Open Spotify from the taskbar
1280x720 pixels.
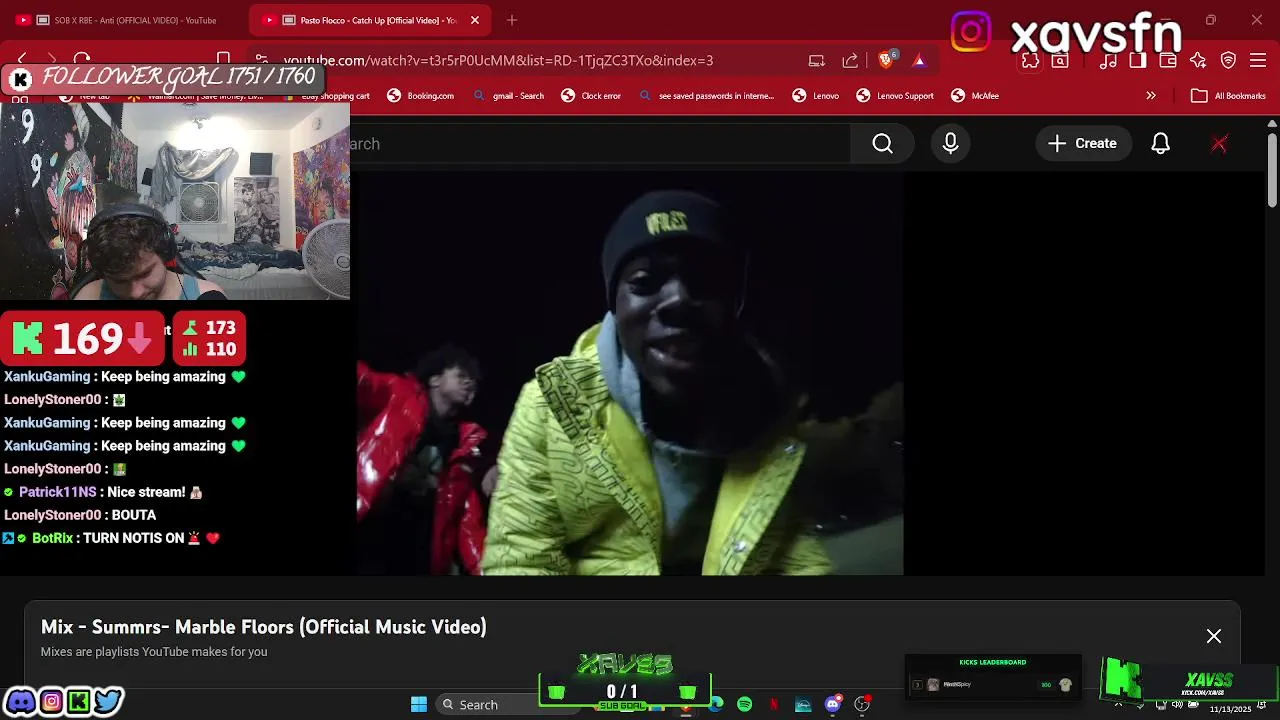[745, 704]
